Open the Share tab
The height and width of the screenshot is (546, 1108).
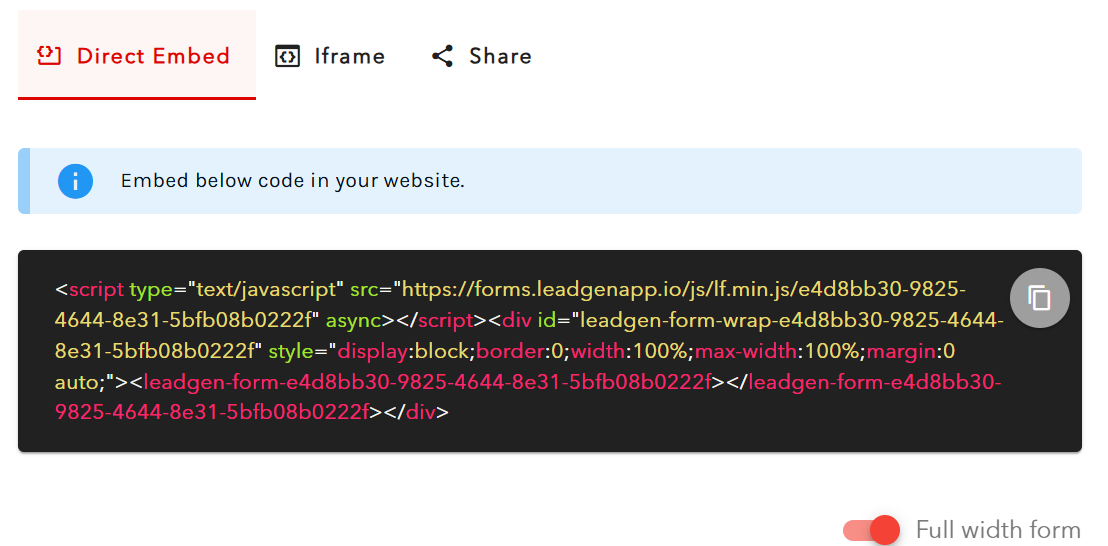click(481, 56)
